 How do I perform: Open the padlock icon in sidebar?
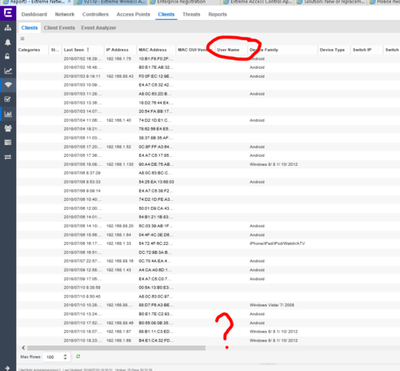[x=8, y=56]
